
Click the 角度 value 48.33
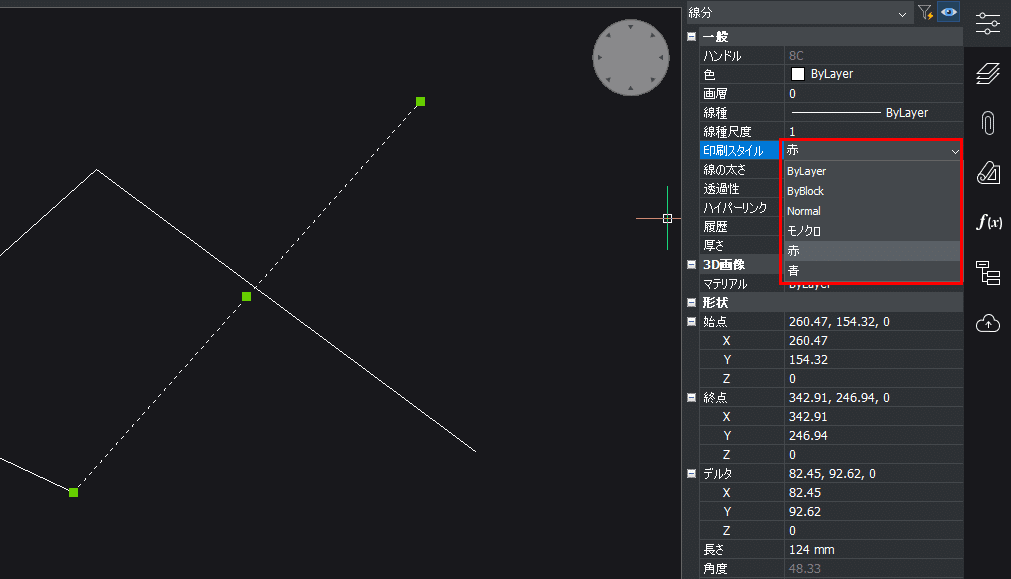click(873, 569)
